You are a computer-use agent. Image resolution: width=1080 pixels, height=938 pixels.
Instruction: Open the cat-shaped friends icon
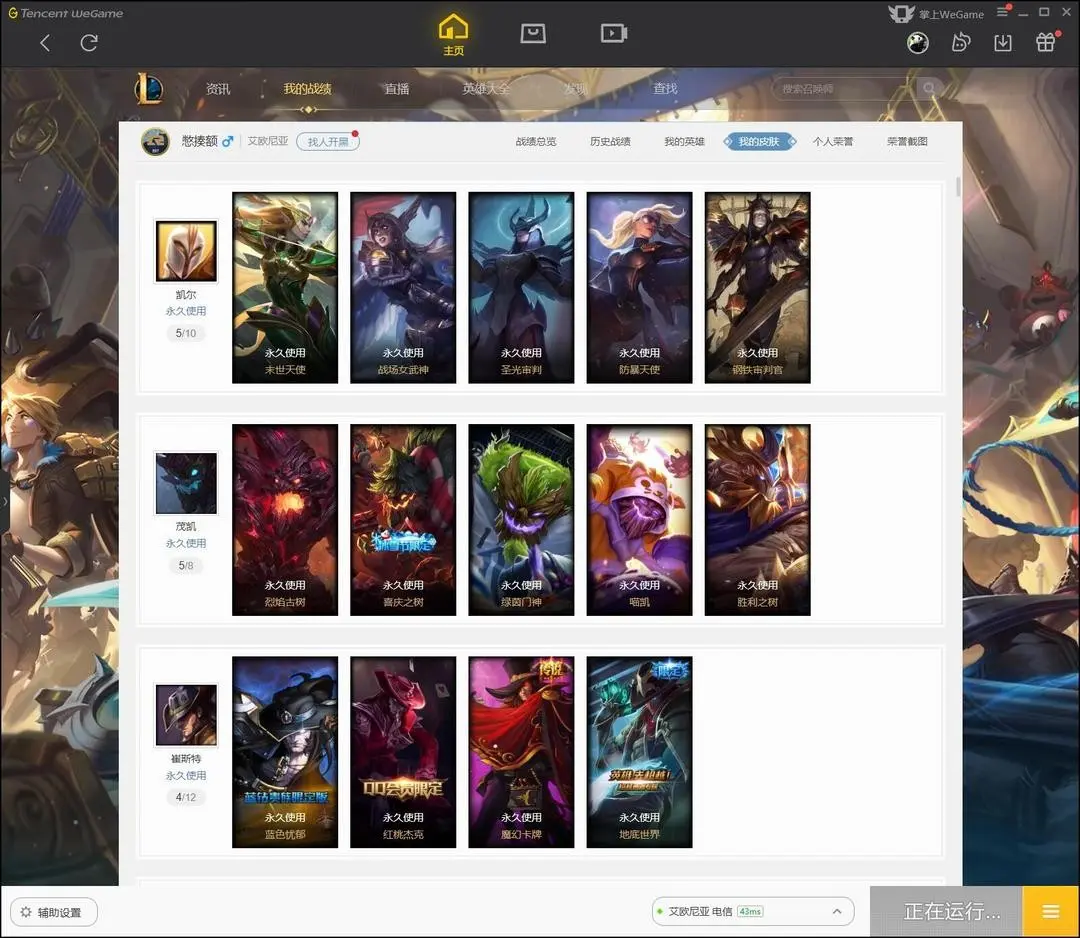click(x=960, y=43)
